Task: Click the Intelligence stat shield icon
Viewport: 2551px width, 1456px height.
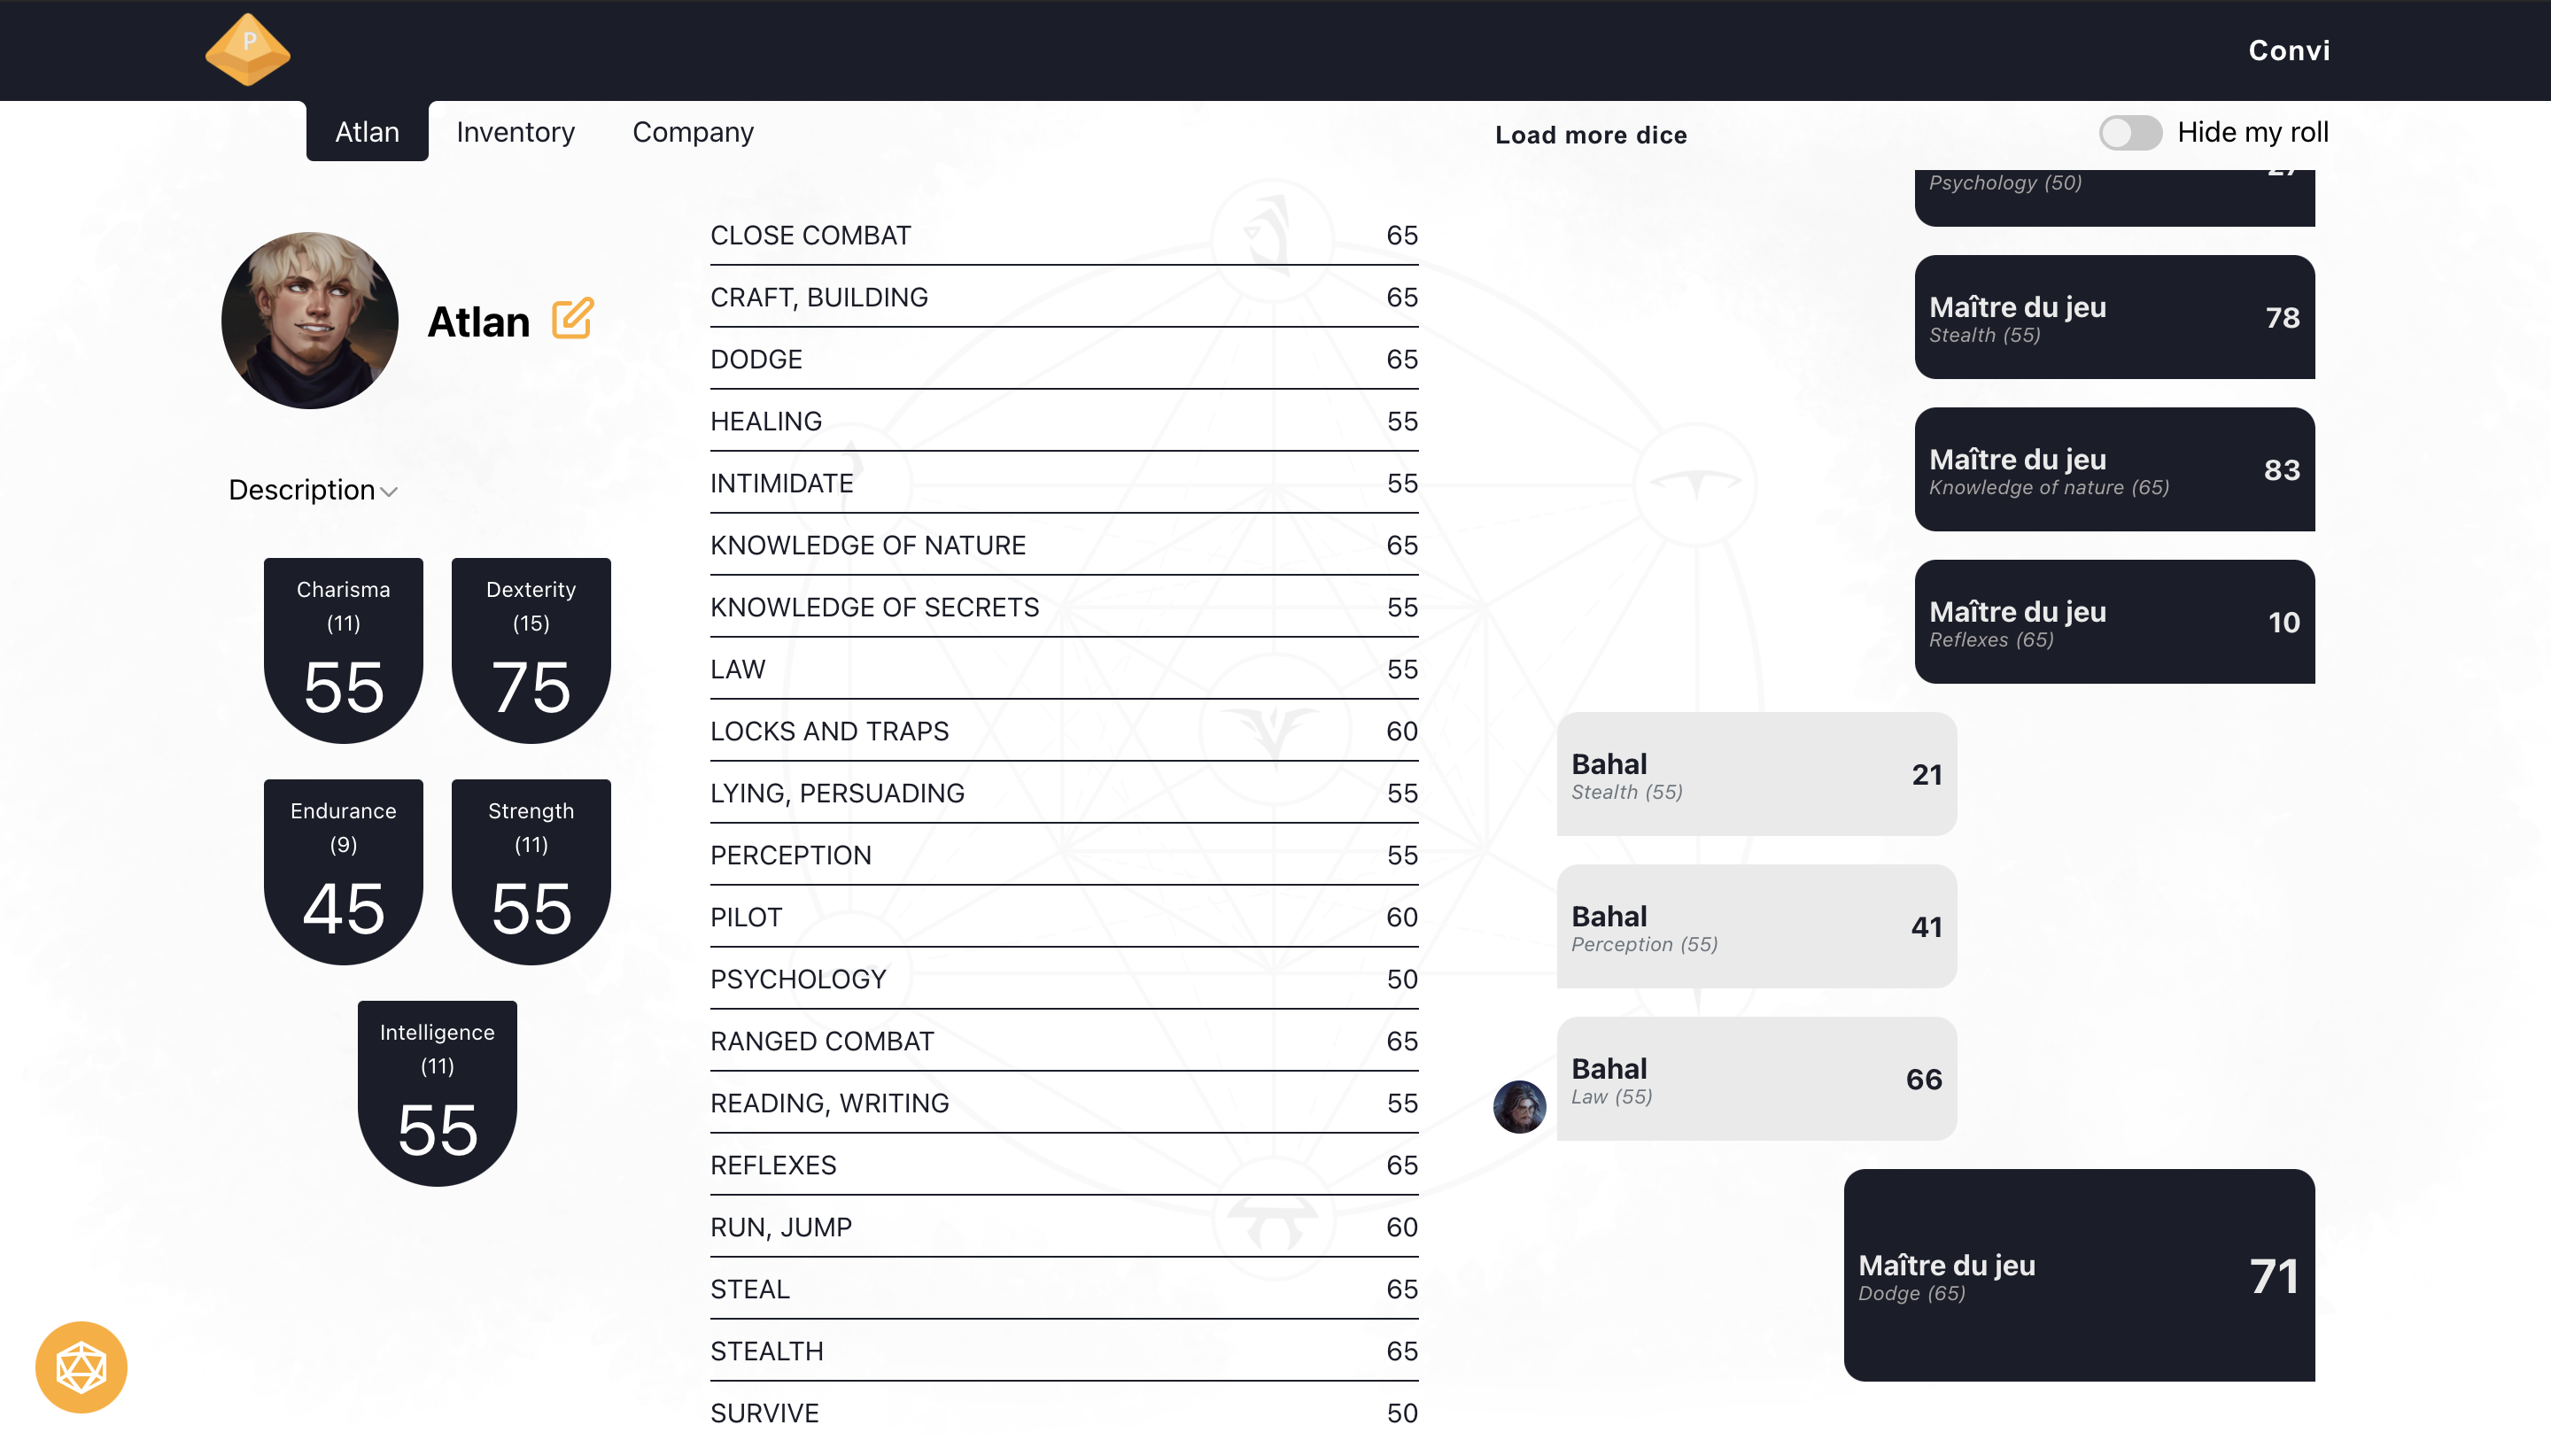Action: 438,1095
